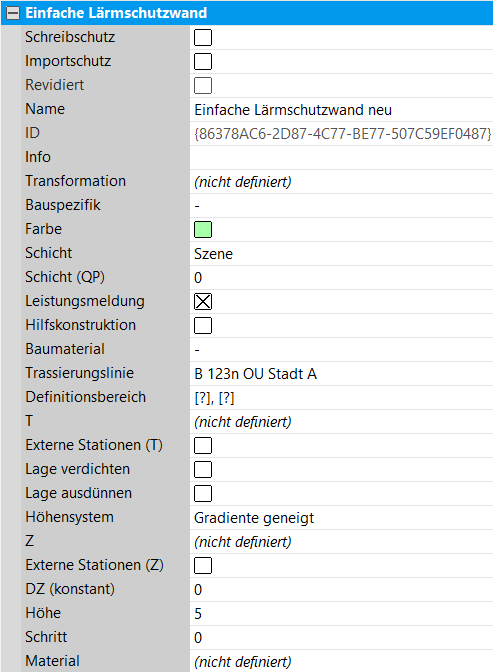493x672 pixels.
Task: Check Externe Stationen (Z) box
Action: coord(203,565)
